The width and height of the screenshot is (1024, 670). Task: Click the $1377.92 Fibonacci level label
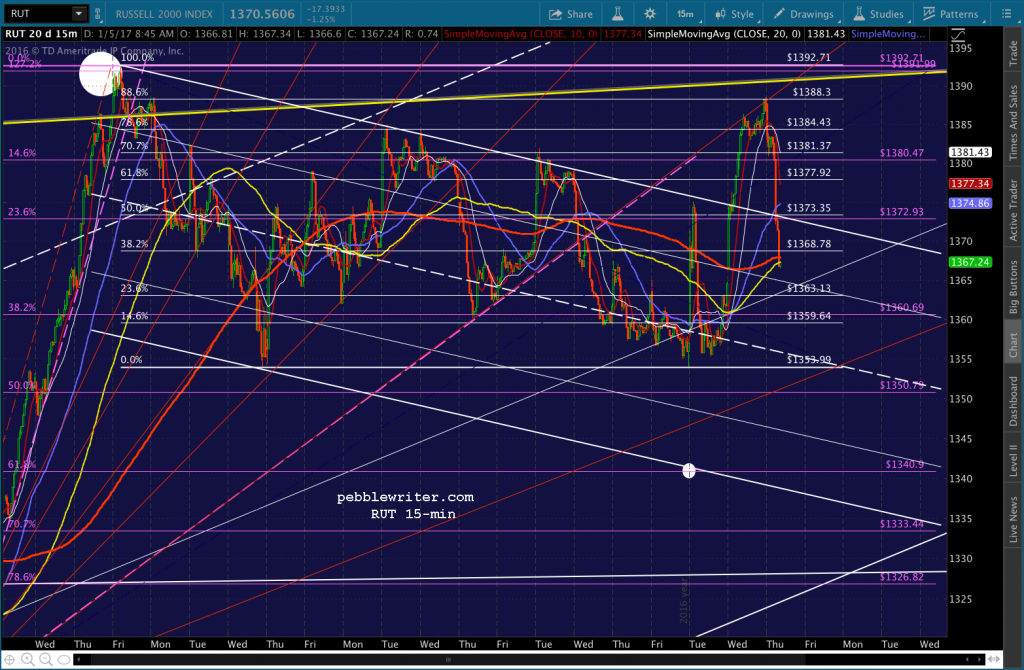pos(808,172)
